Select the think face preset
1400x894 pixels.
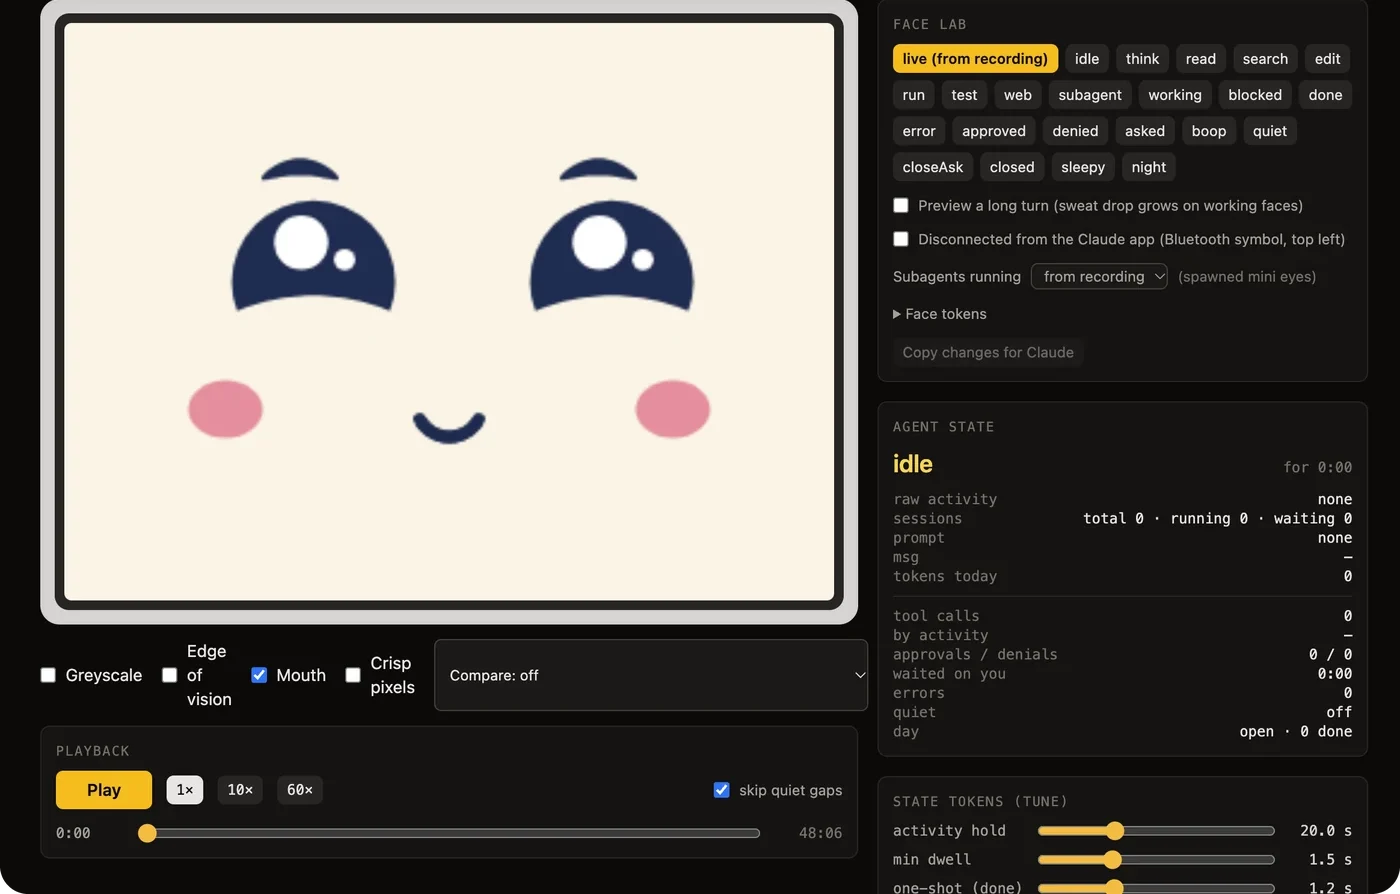[x=1142, y=59]
